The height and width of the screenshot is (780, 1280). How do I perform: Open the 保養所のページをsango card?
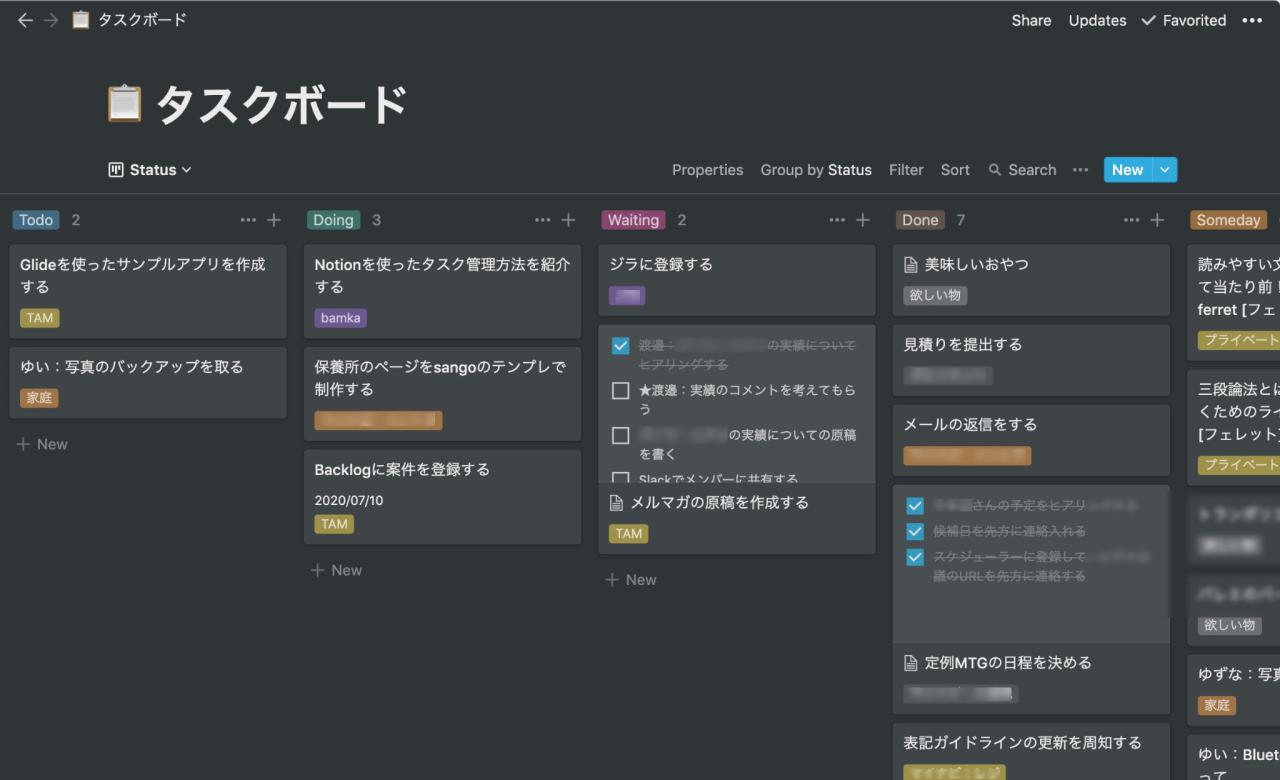(442, 394)
